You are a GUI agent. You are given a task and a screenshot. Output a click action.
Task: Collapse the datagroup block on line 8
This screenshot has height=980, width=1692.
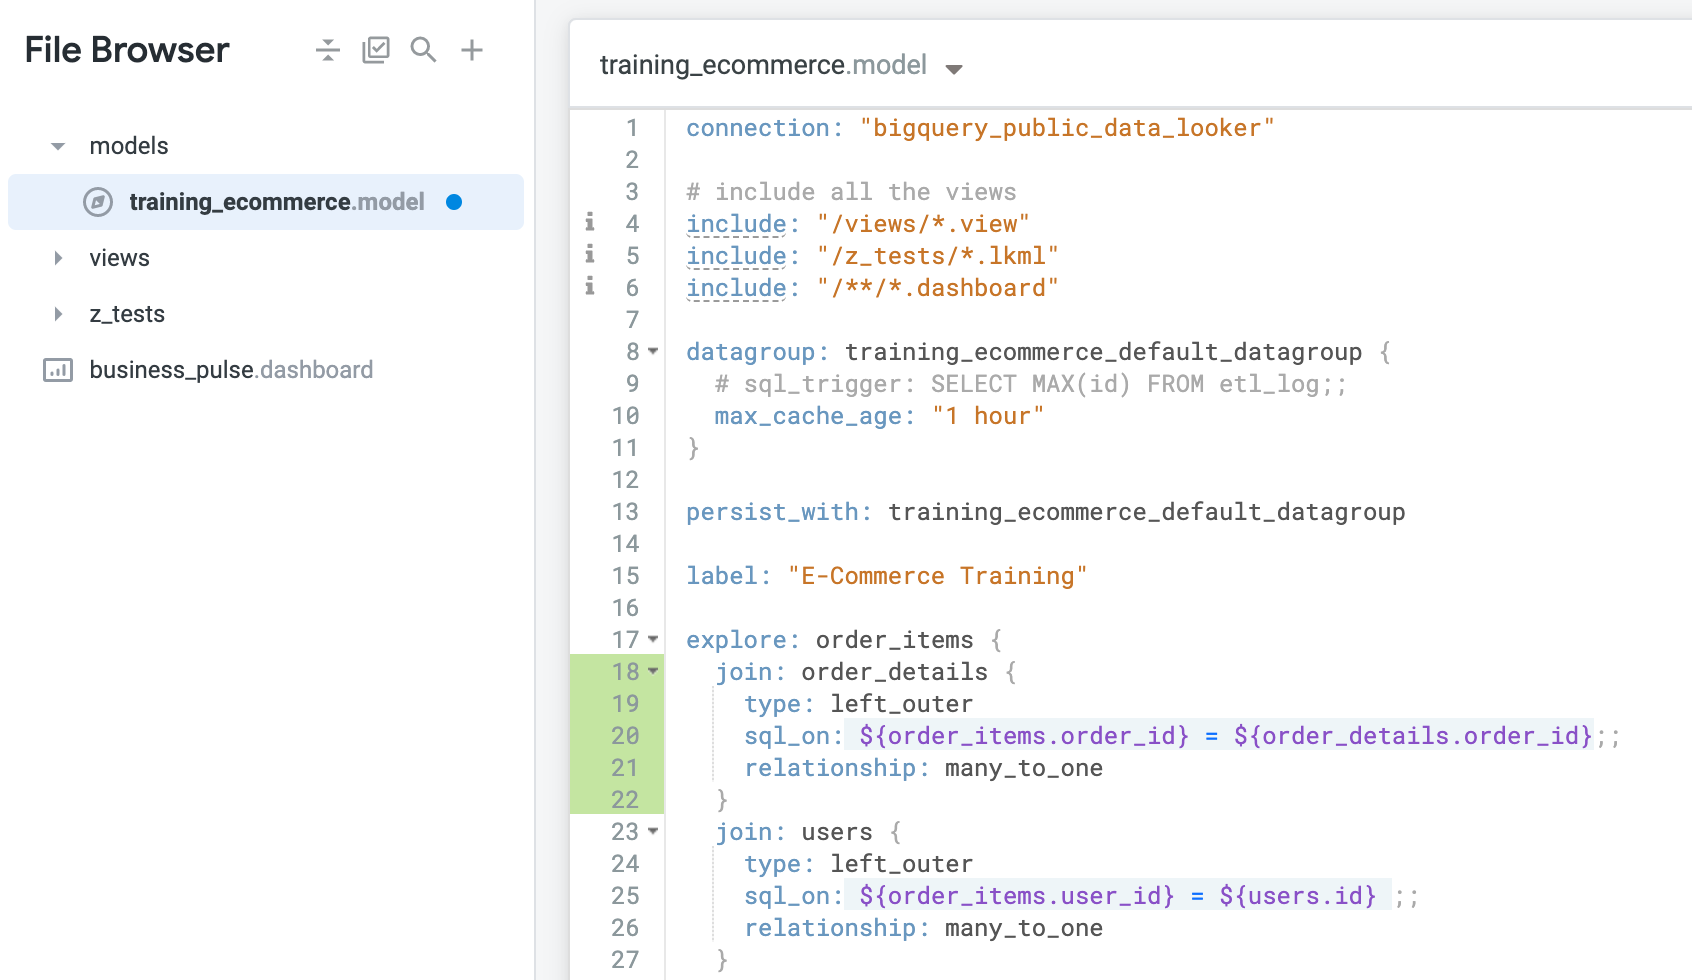pos(653,352)
